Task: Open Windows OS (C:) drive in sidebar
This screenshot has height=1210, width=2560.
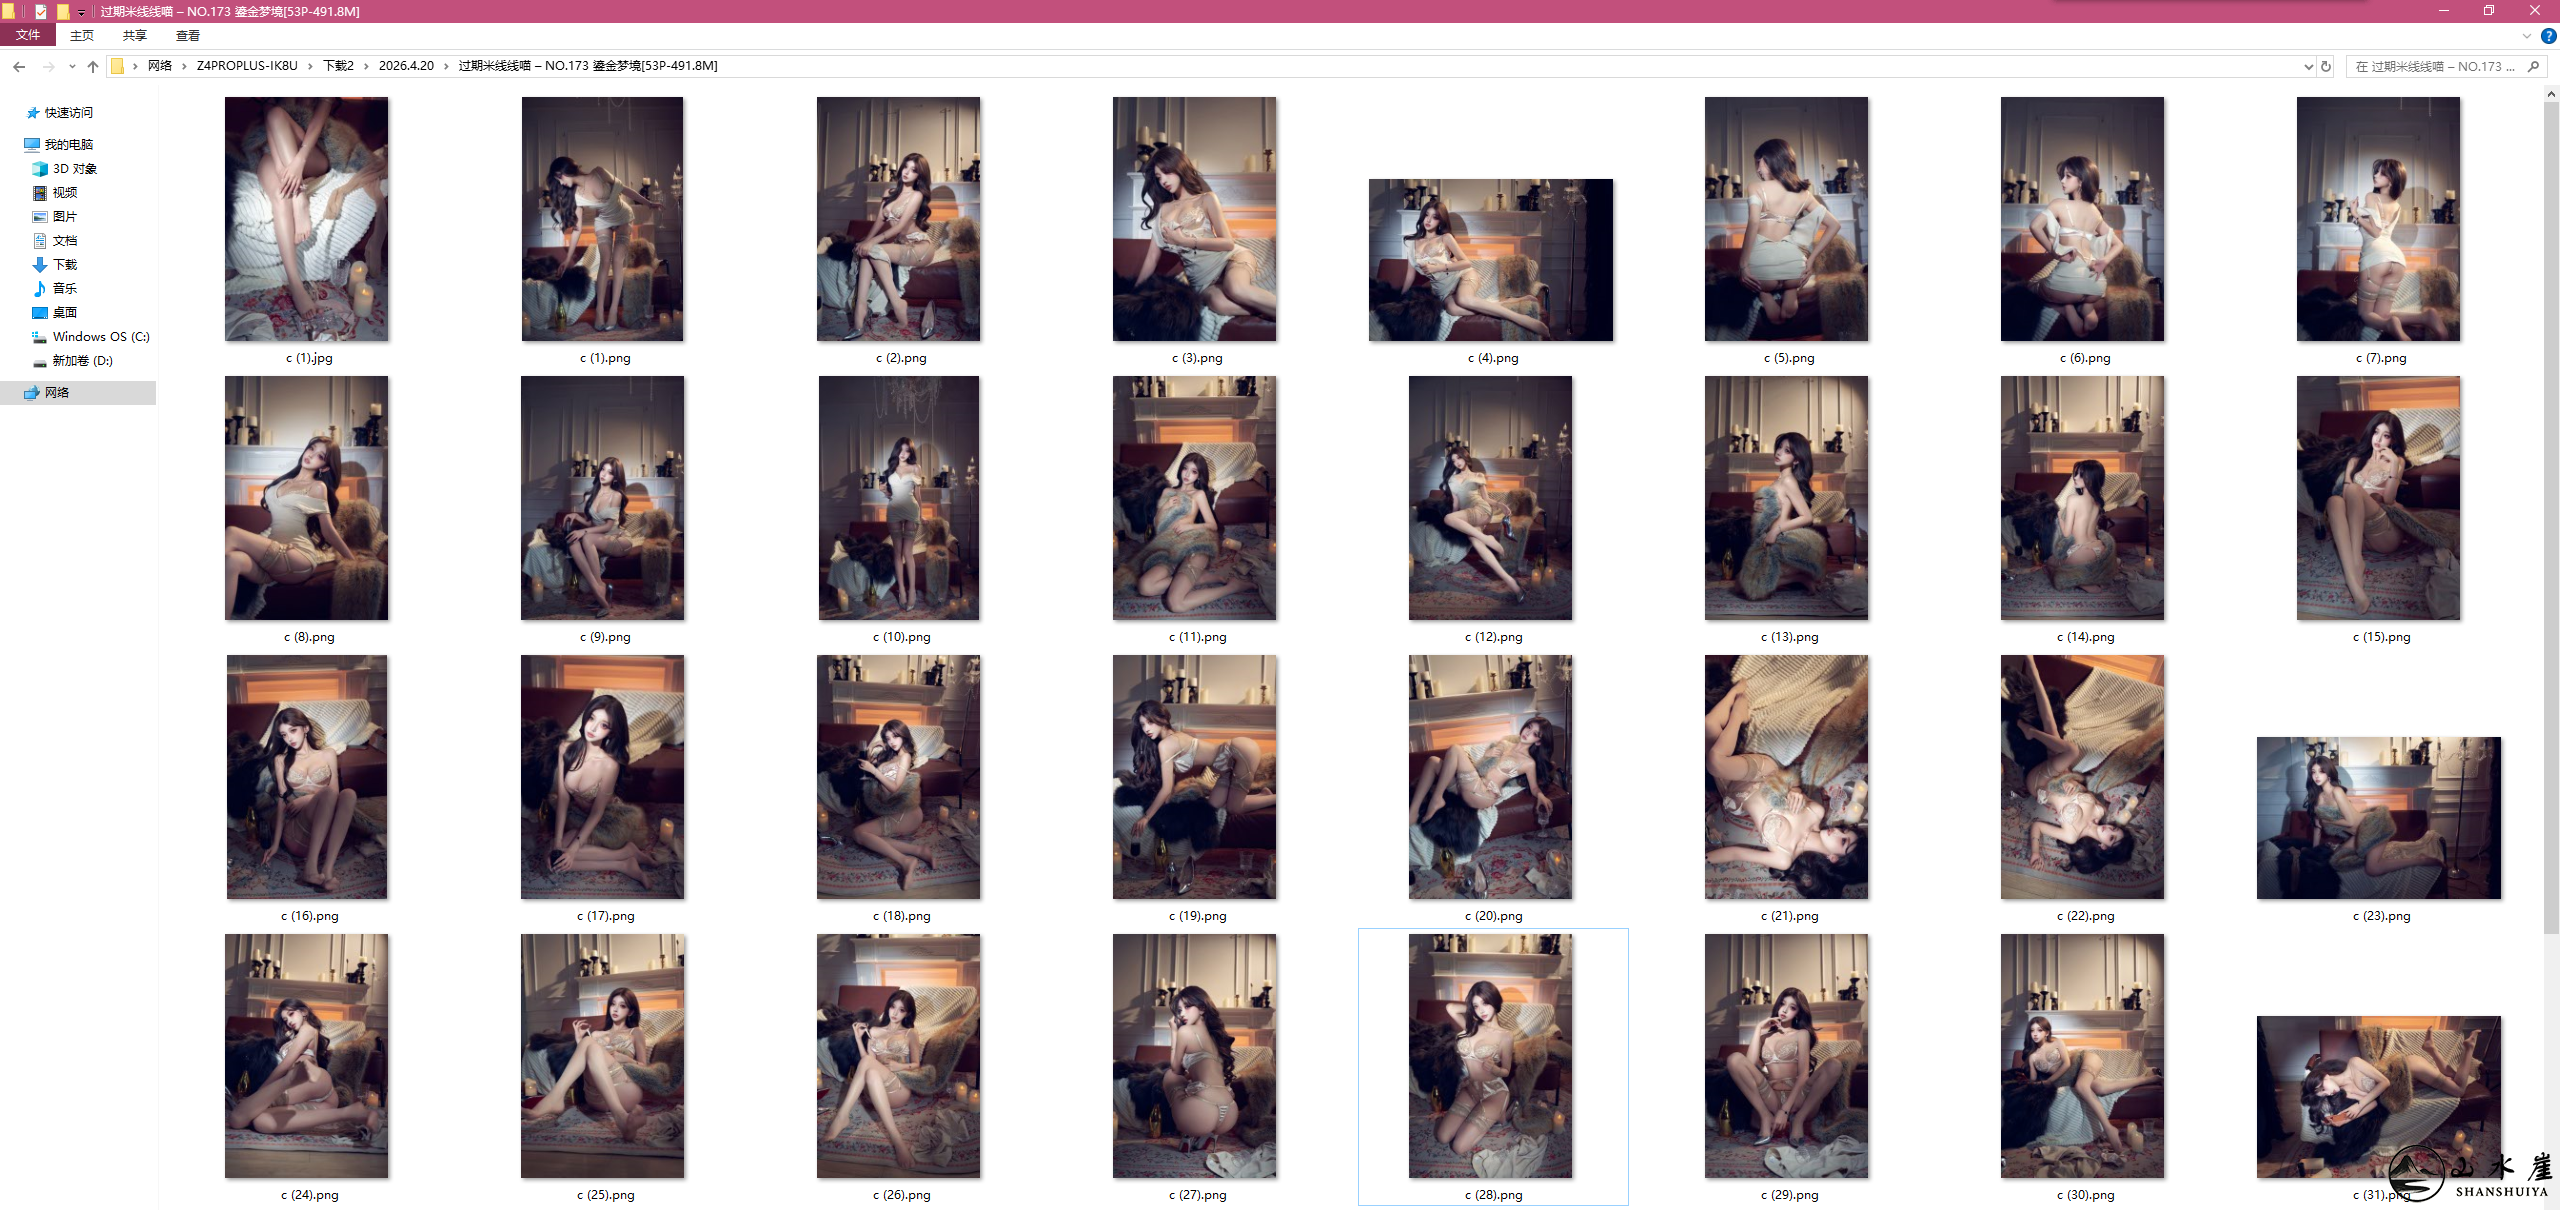Action: pos(98,337)
